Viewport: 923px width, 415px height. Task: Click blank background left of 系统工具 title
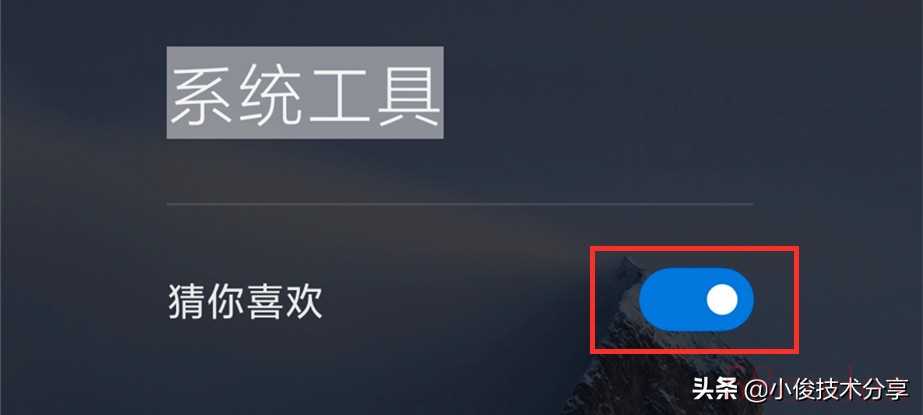tap(82, 92)
